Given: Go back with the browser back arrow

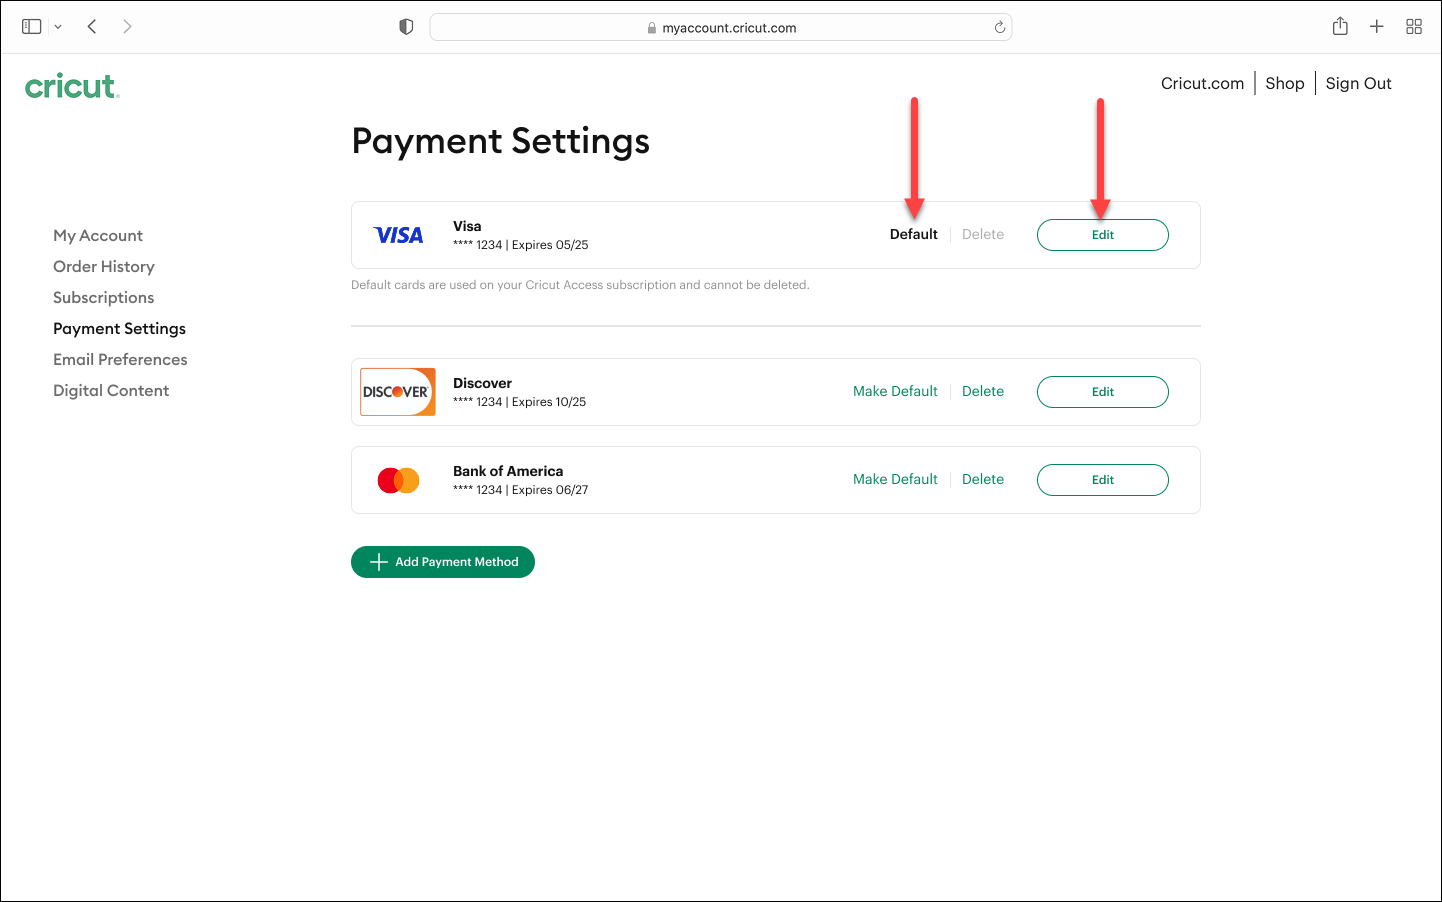Looking at the screenshot, I should 92,27.
